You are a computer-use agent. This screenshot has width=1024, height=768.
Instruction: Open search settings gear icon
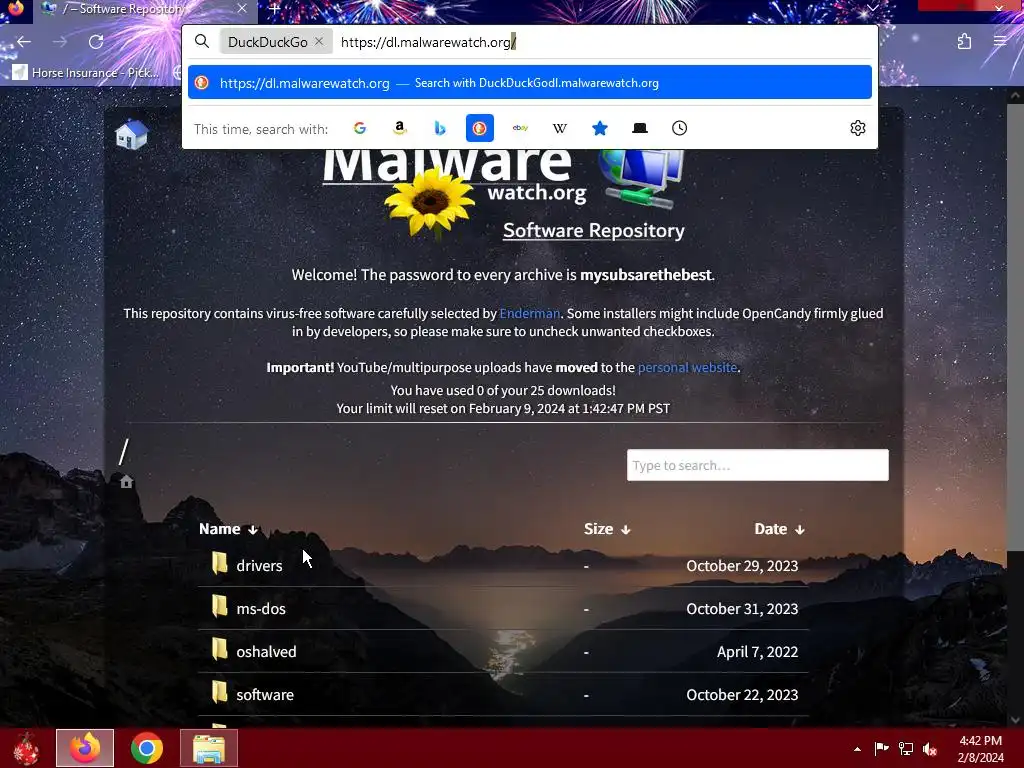pos(857,128)
